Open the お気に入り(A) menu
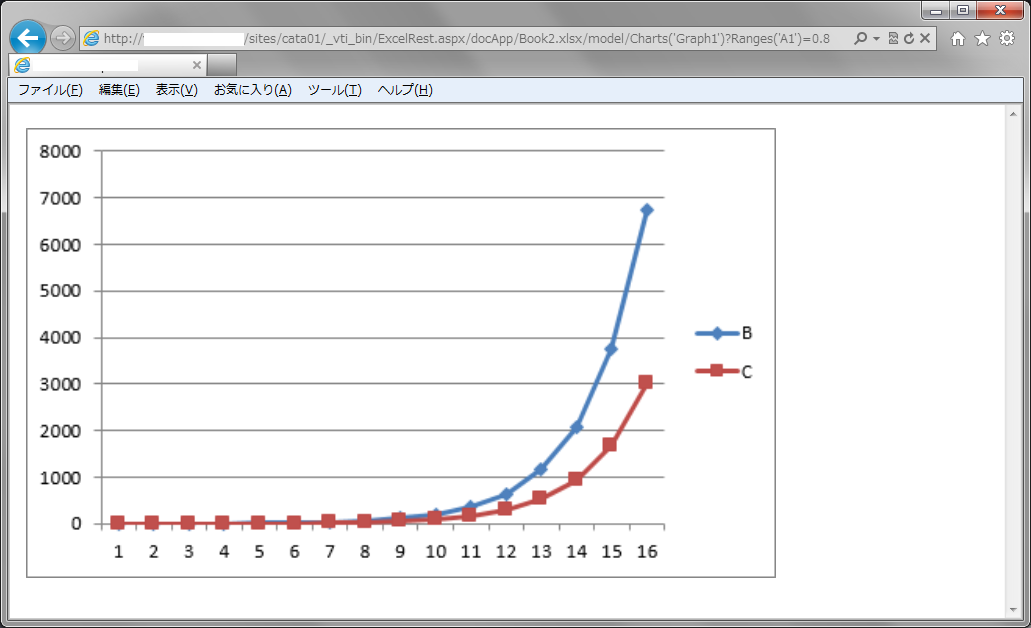The width and height of the screenshot is (1031, 628). (x=252, y=90)
